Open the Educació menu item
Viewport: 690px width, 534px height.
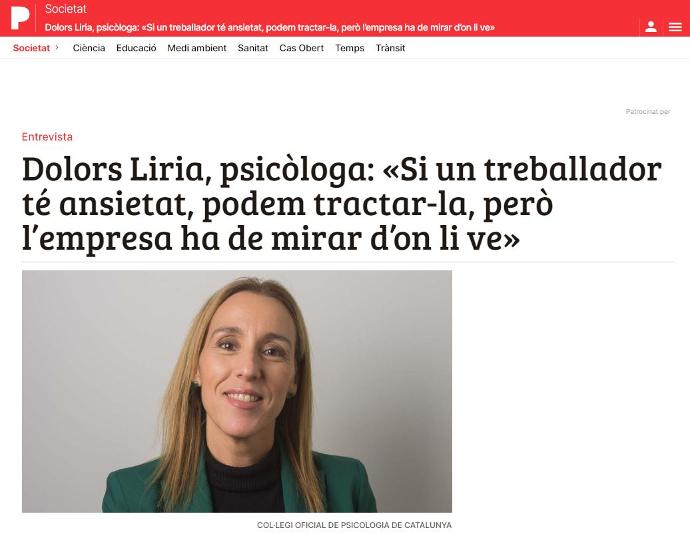tap(136, 48)
